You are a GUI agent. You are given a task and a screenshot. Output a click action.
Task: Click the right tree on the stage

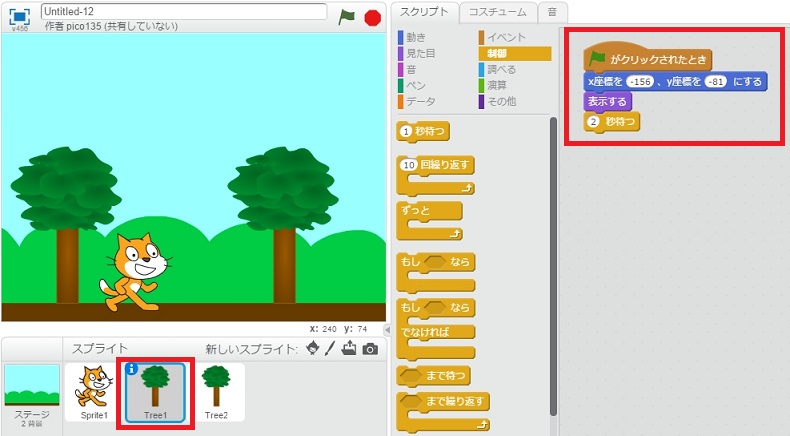(x=284, y=224)
